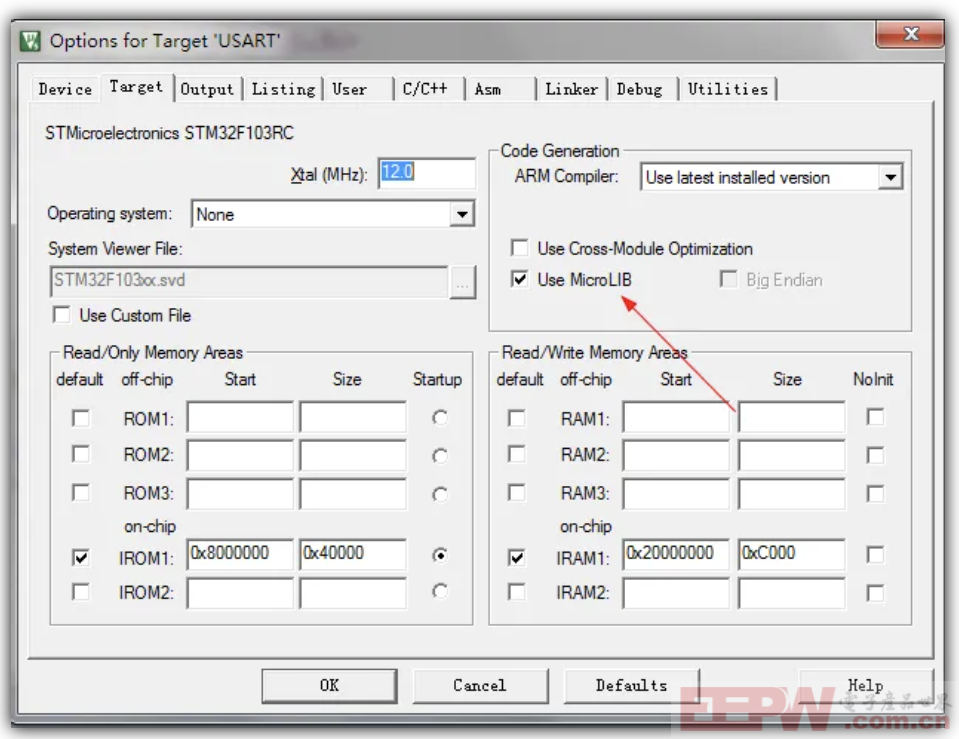This screenshot has width=959, height=739.
Task: Click the Xtal (MHz) input field
Action: pyautogui.click(x=426, y=173)
